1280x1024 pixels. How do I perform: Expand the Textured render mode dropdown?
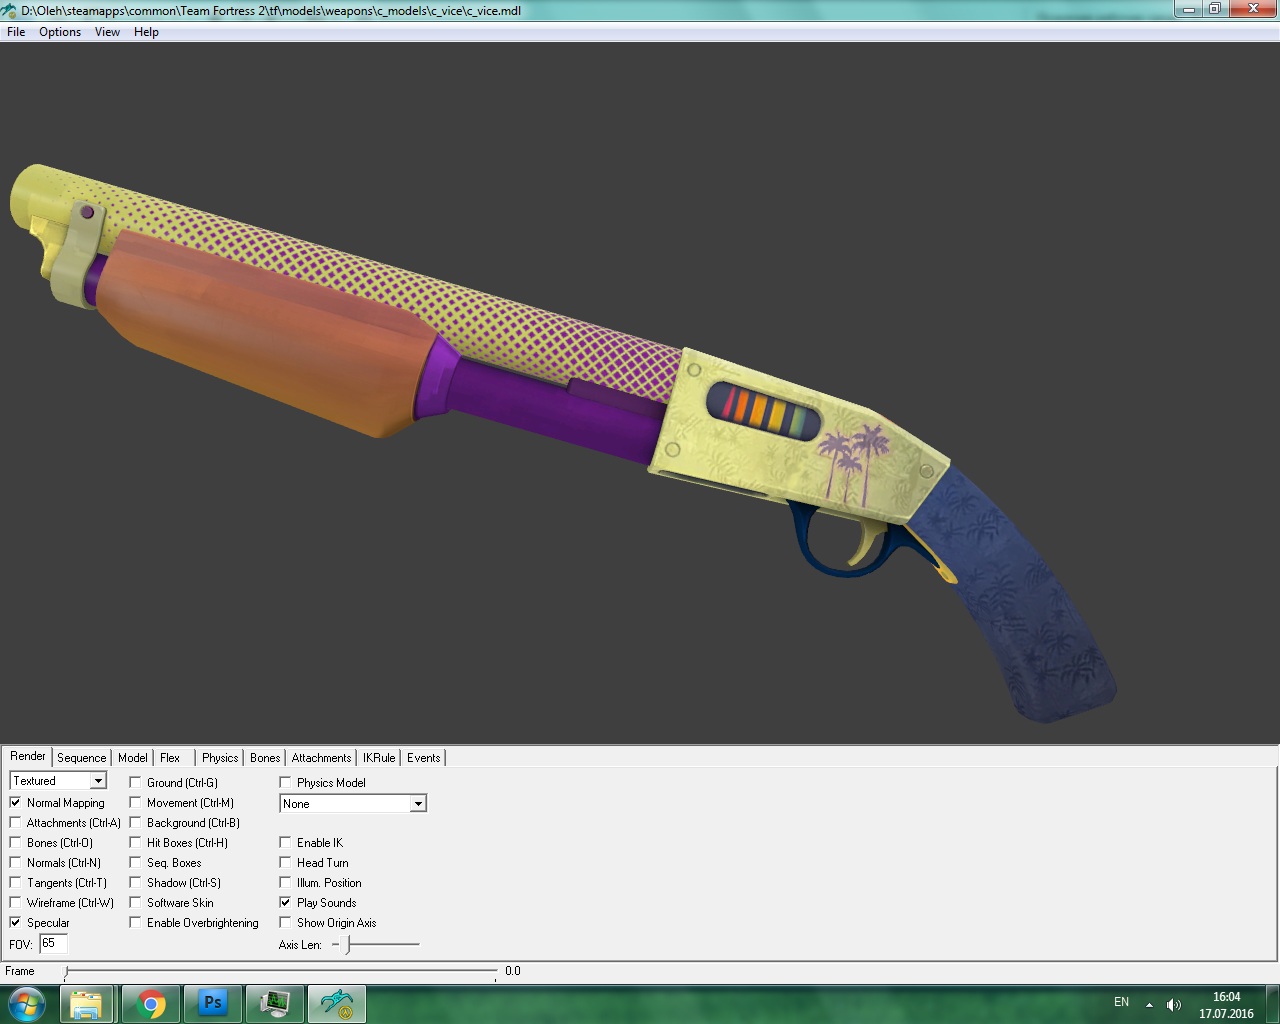point(98,781)
